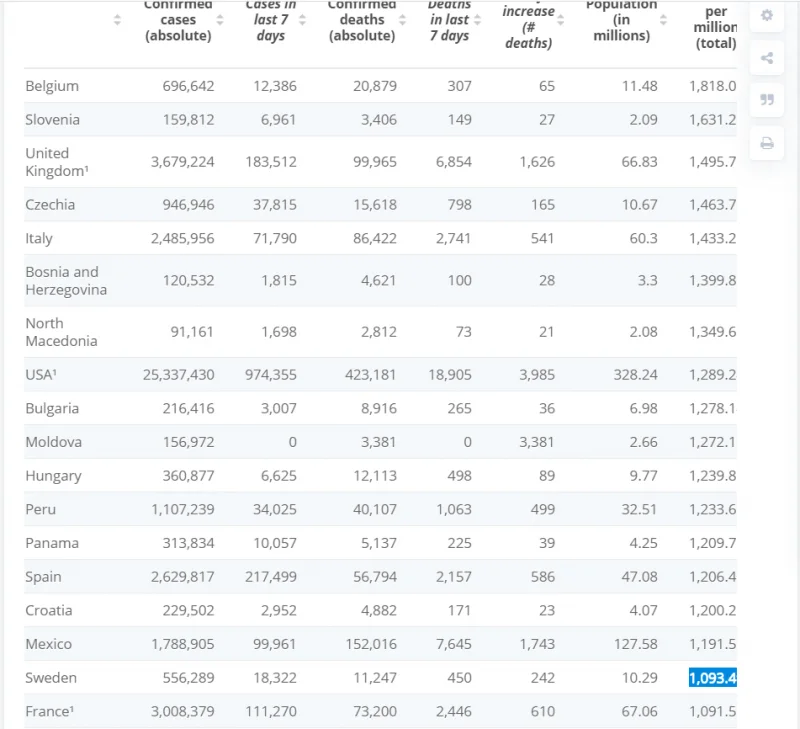This screenshot has height=729, width=800.
Task: Select the France row label
Action: click(x=49, y=711)
